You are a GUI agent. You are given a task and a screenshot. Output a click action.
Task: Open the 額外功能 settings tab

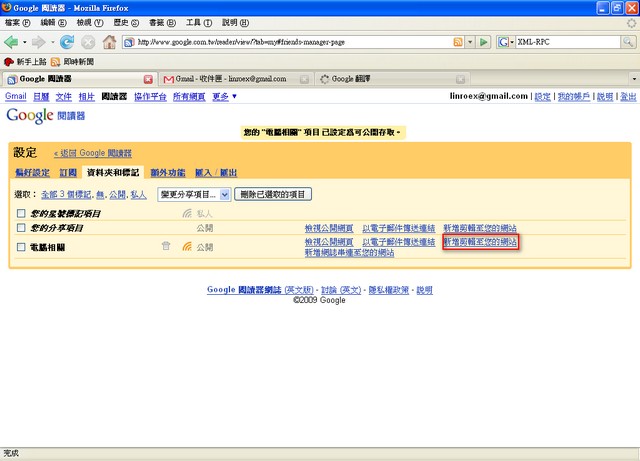(167, 173)
